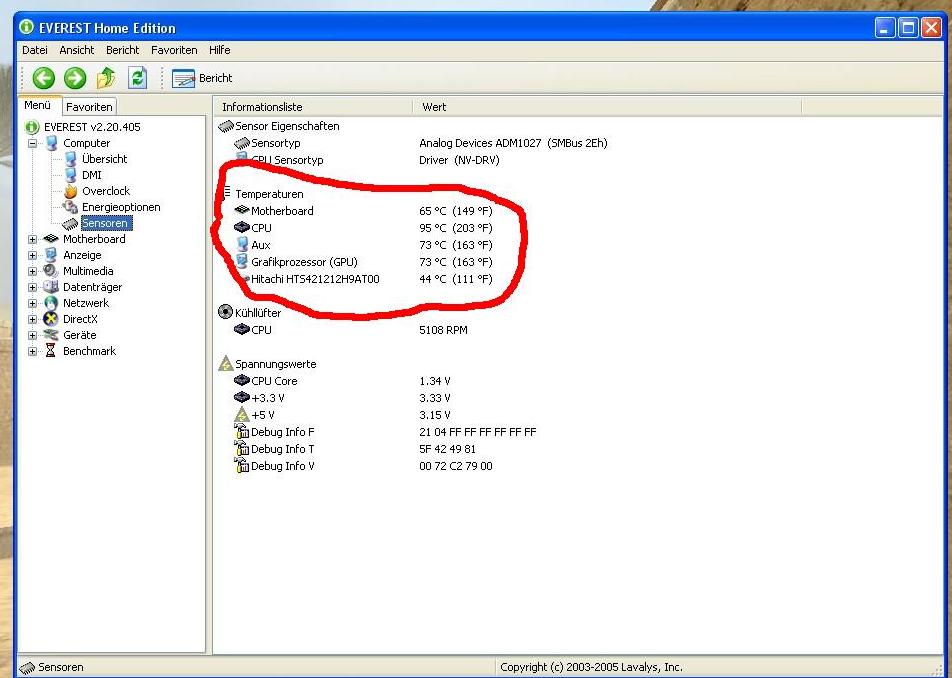Click the +5 V warning icon
The image size is (952, 678).
point(242,415)
